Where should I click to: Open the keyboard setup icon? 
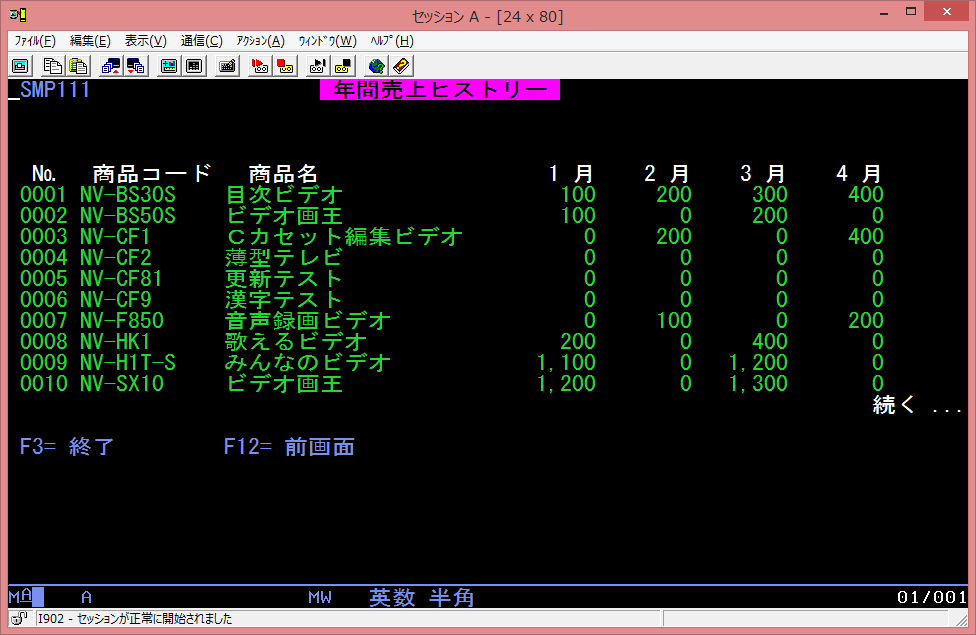227,66
